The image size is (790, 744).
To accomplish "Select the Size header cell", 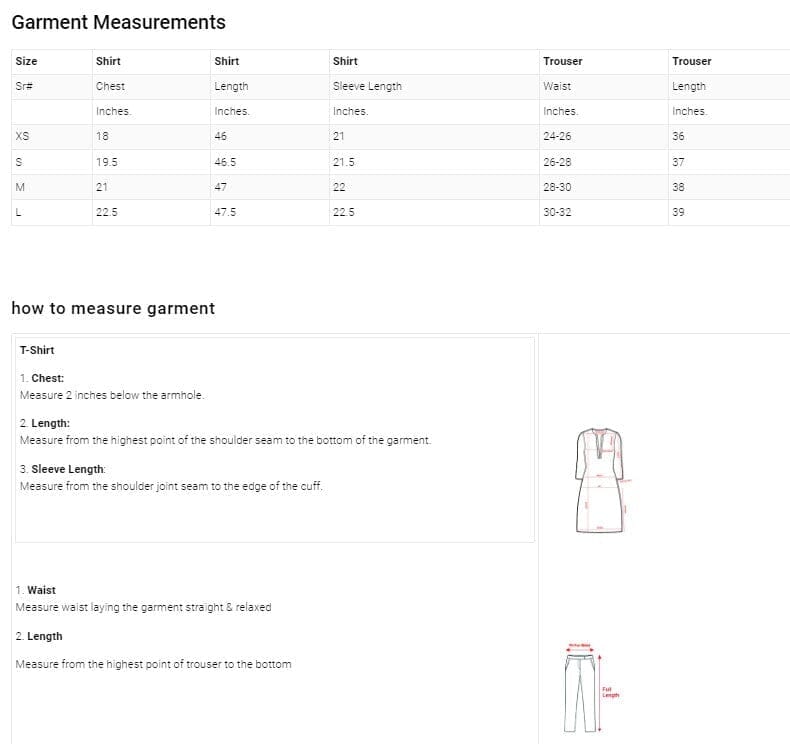I will [x=27, y=61].
